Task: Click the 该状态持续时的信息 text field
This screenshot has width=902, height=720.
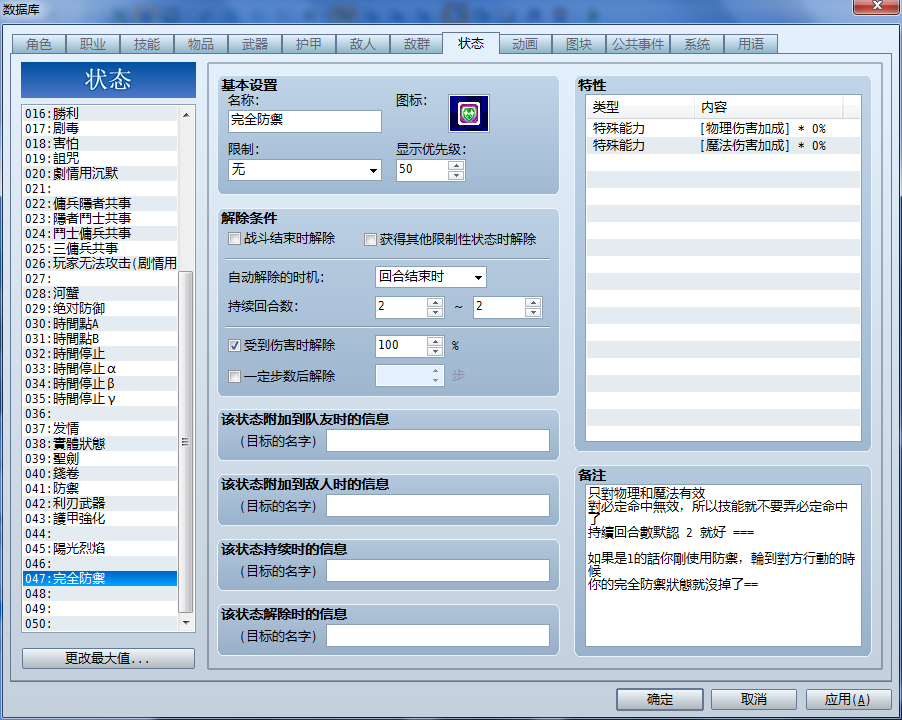Action: 438,571
